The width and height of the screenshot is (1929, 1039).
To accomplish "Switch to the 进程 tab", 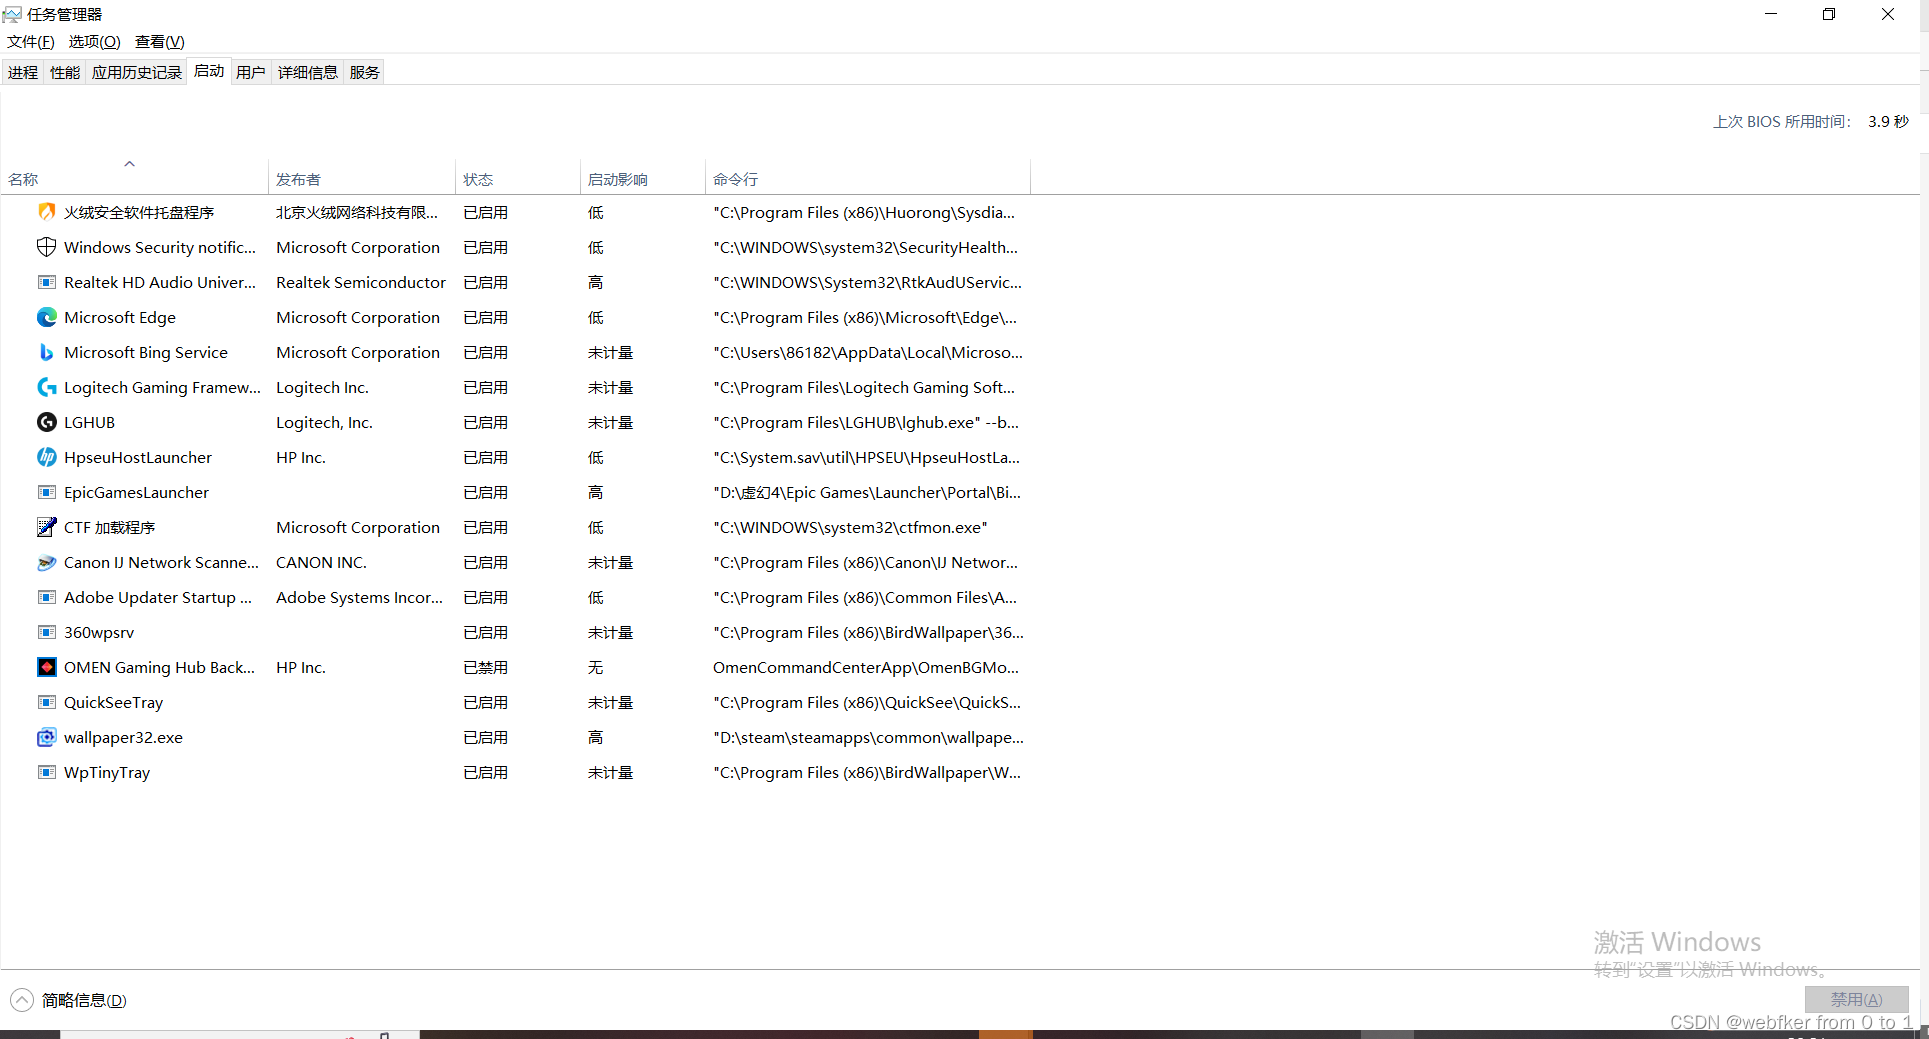I will click(23, 72).
